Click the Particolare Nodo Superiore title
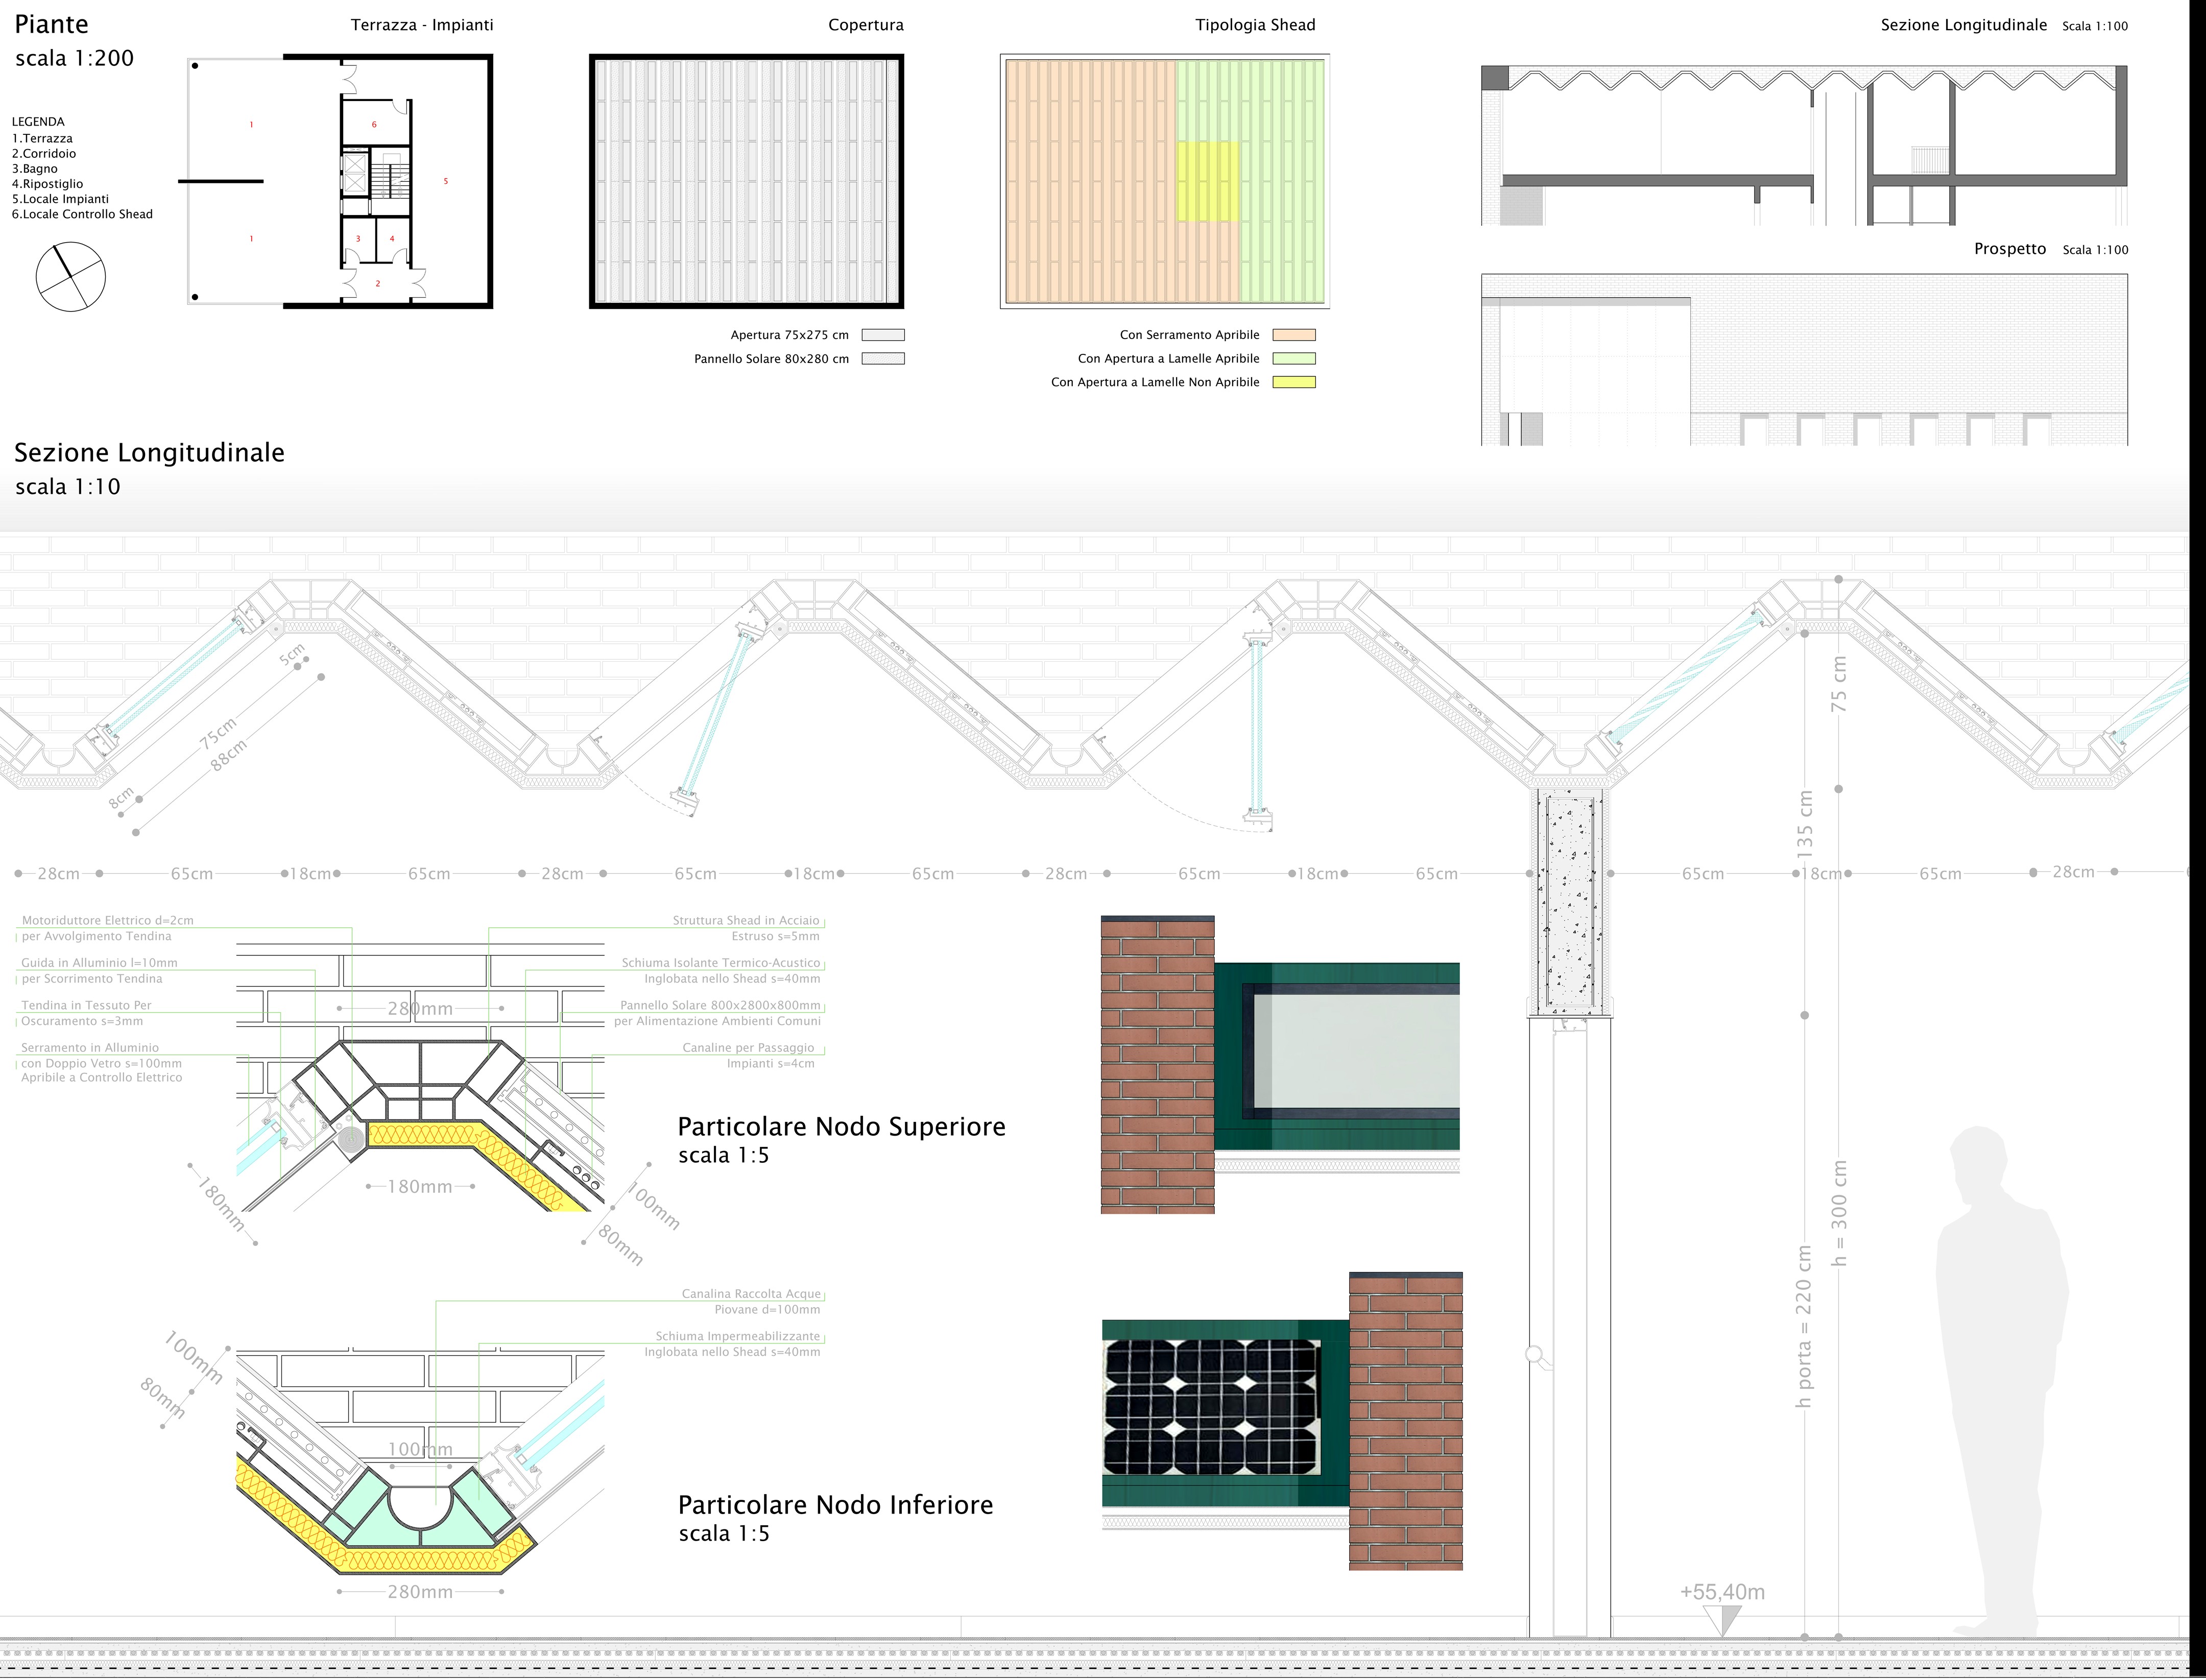2206x1680 pixels. [841, 1127]
